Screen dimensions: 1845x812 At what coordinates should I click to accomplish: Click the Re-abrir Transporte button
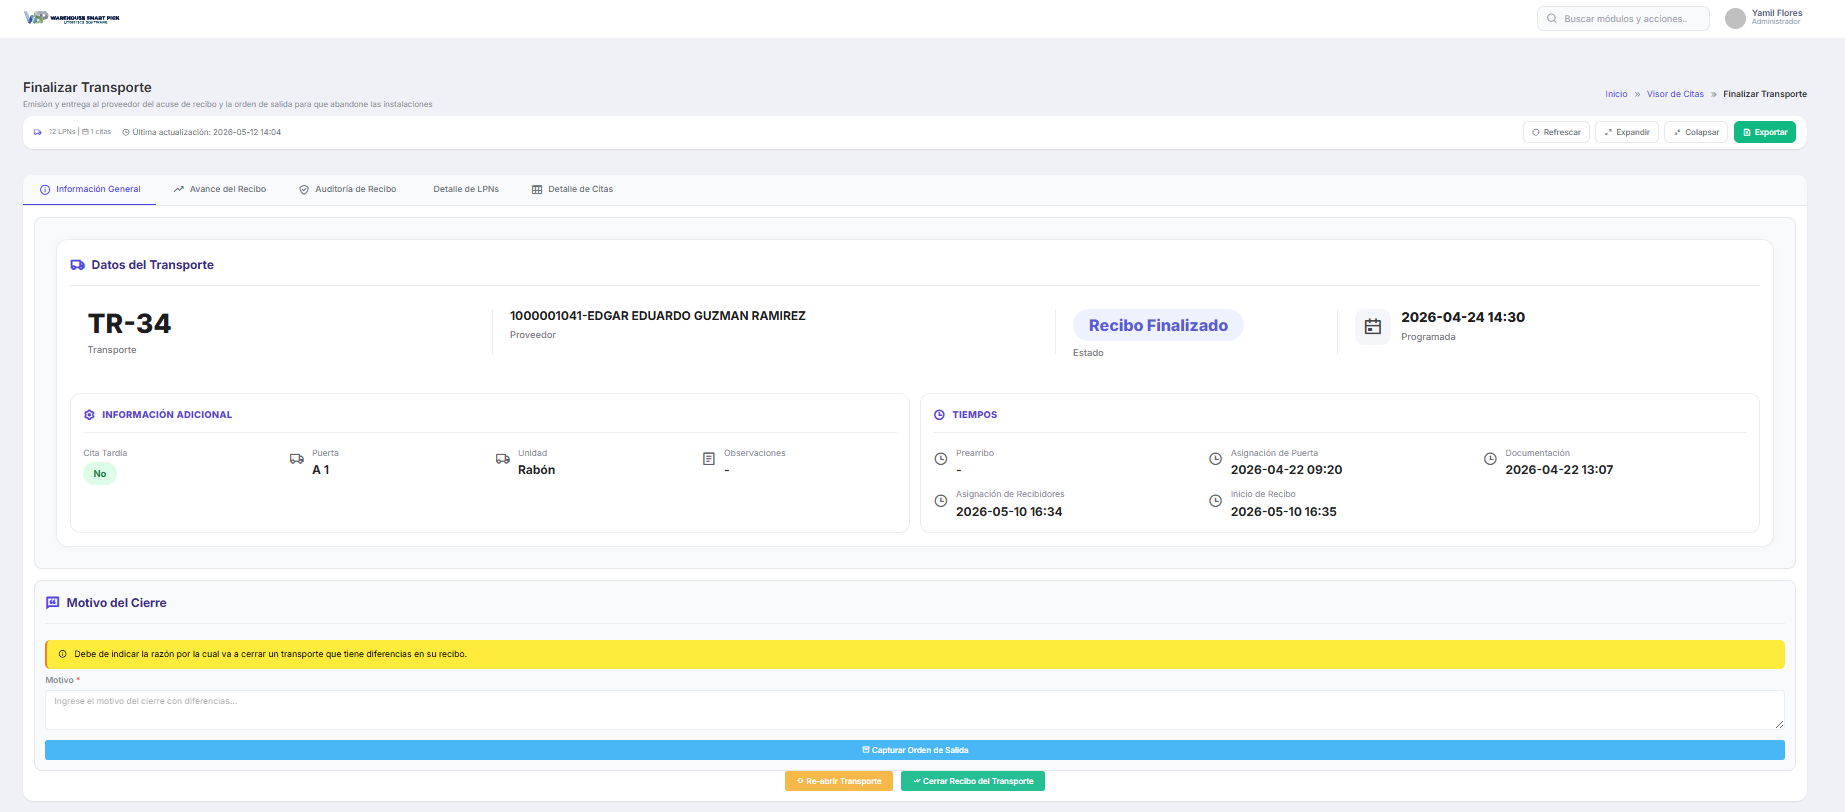(839, 781)
